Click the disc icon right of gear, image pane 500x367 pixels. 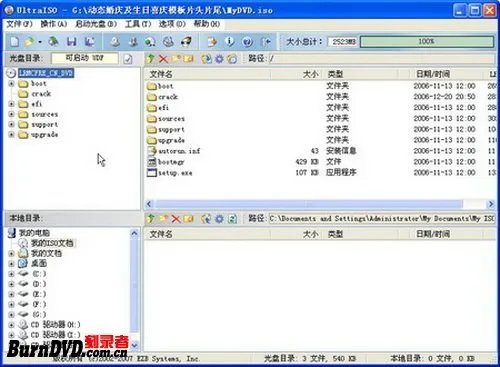[232, 59]
